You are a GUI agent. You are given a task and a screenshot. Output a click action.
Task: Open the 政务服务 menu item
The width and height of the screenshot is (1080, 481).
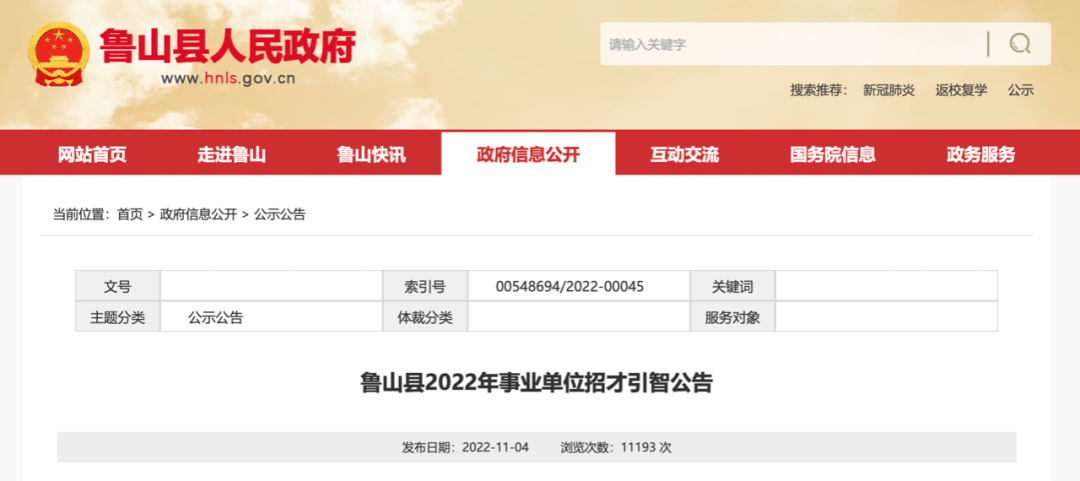(981, 154)
